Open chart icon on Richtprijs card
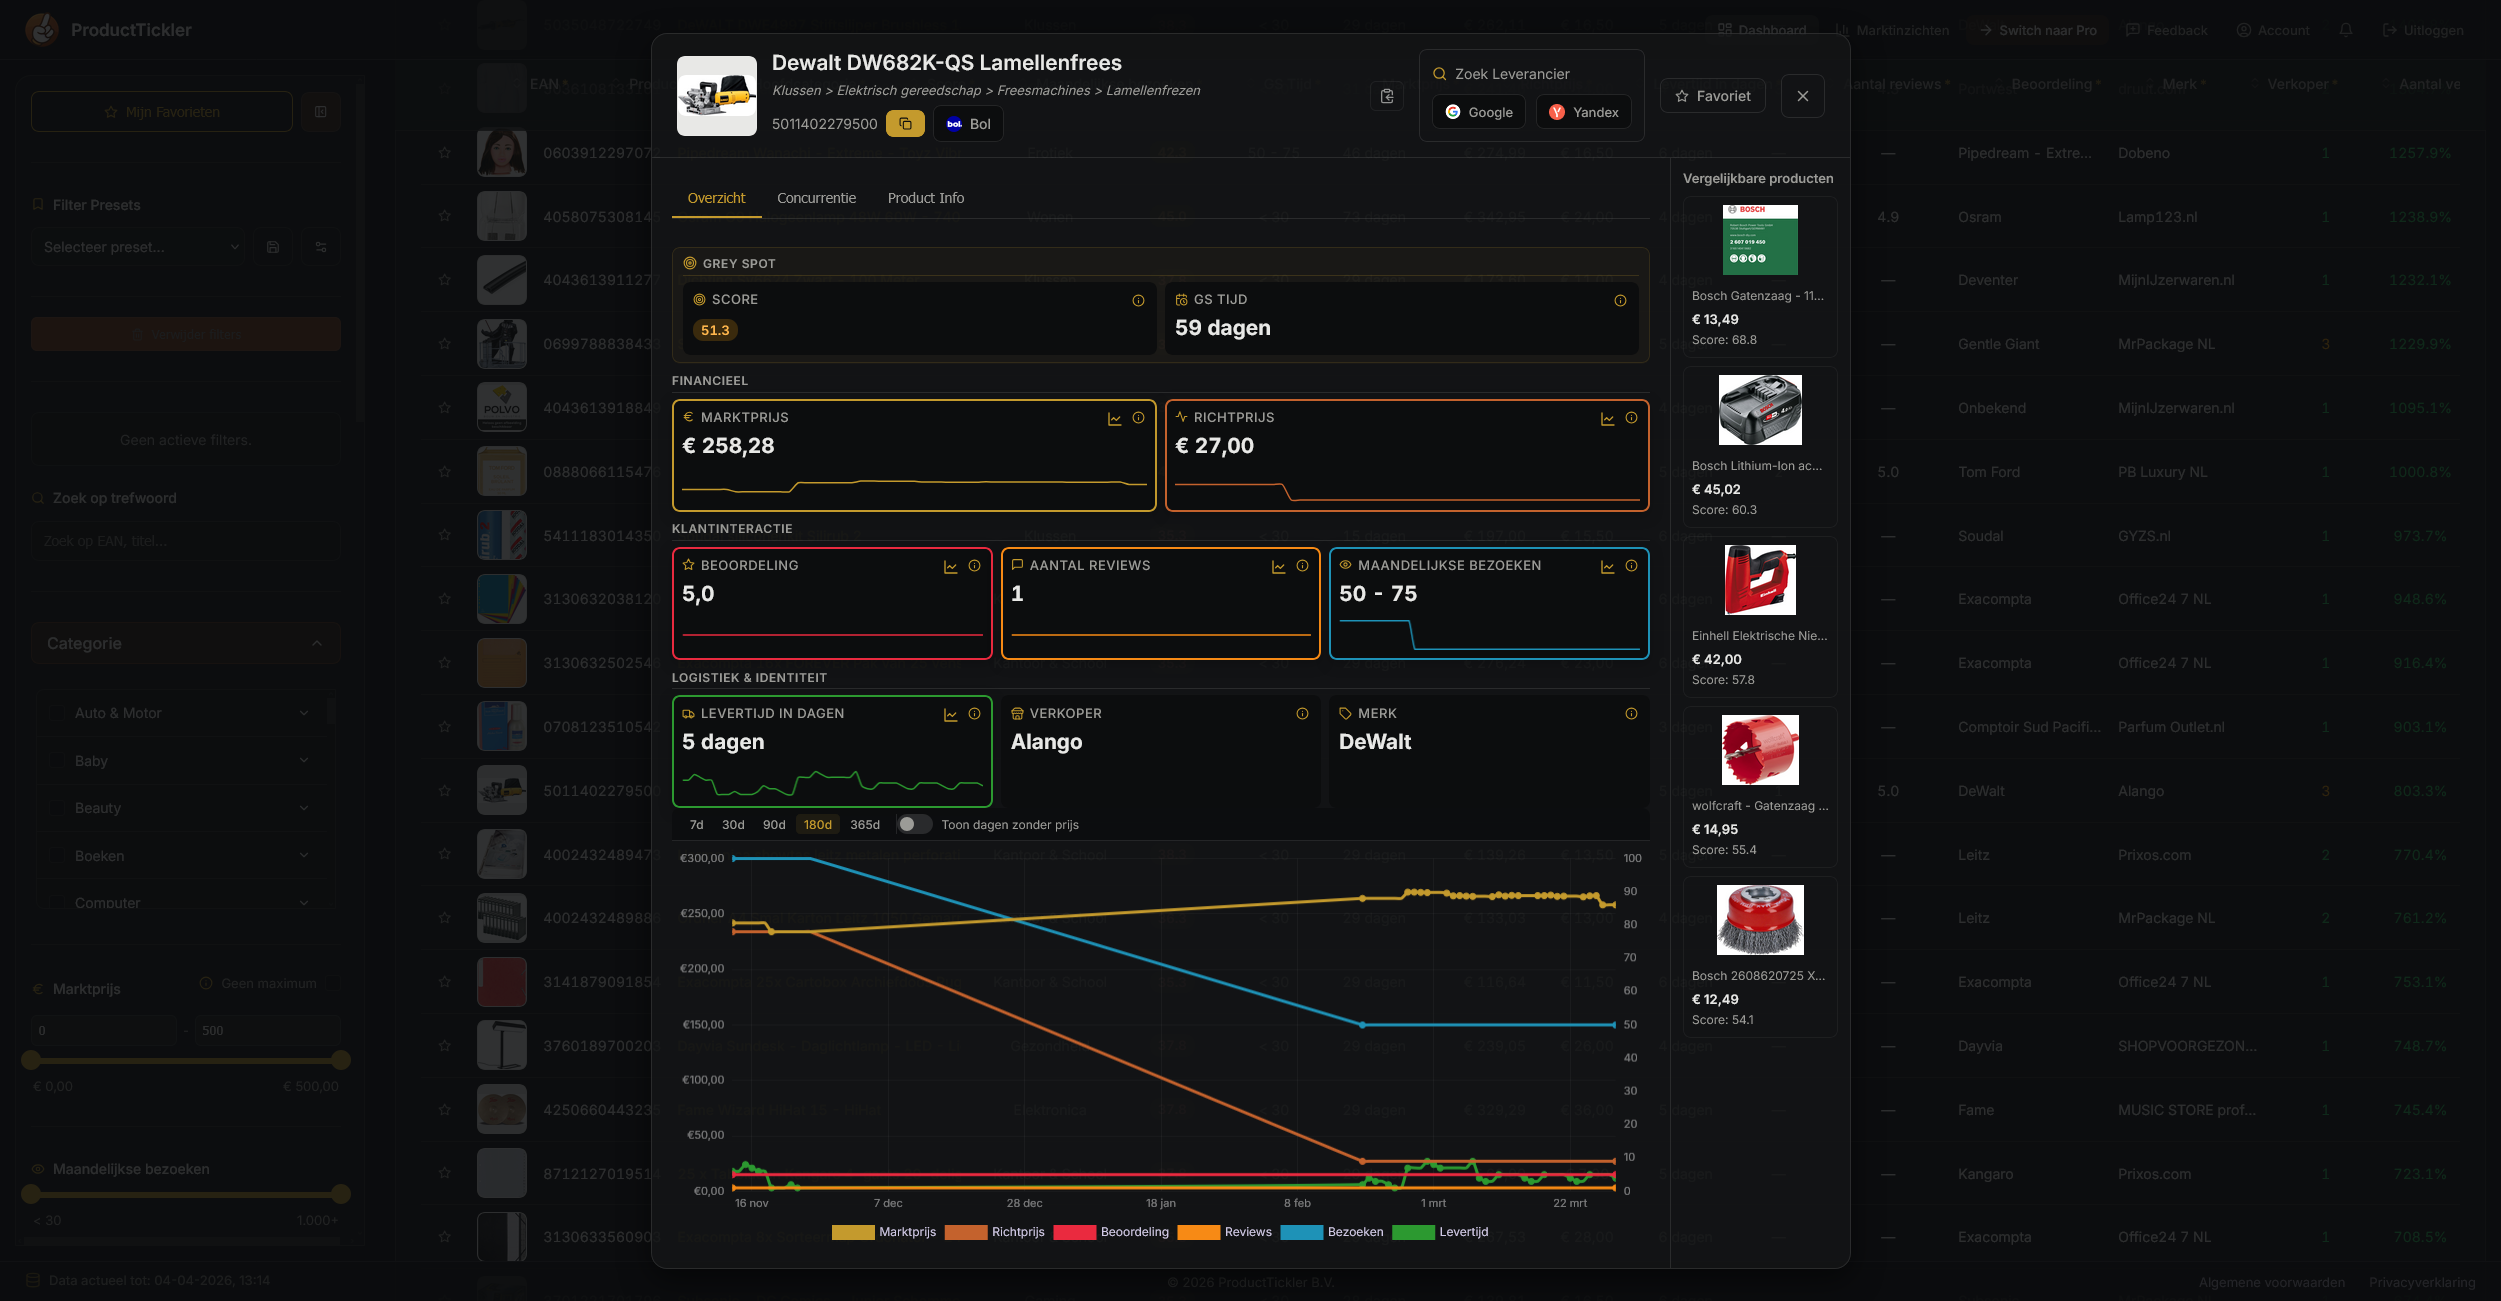 [1607, 419]
